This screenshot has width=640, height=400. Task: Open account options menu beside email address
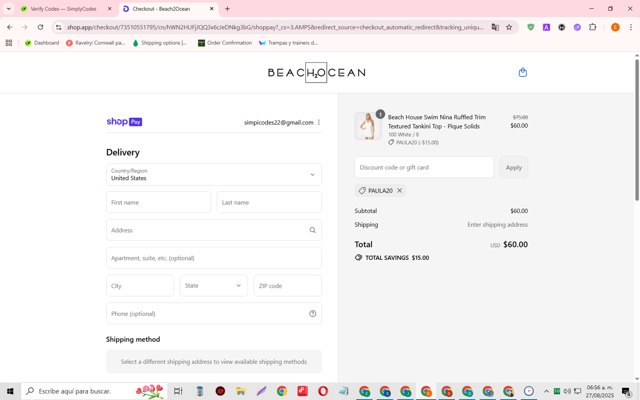pos(319,122)
